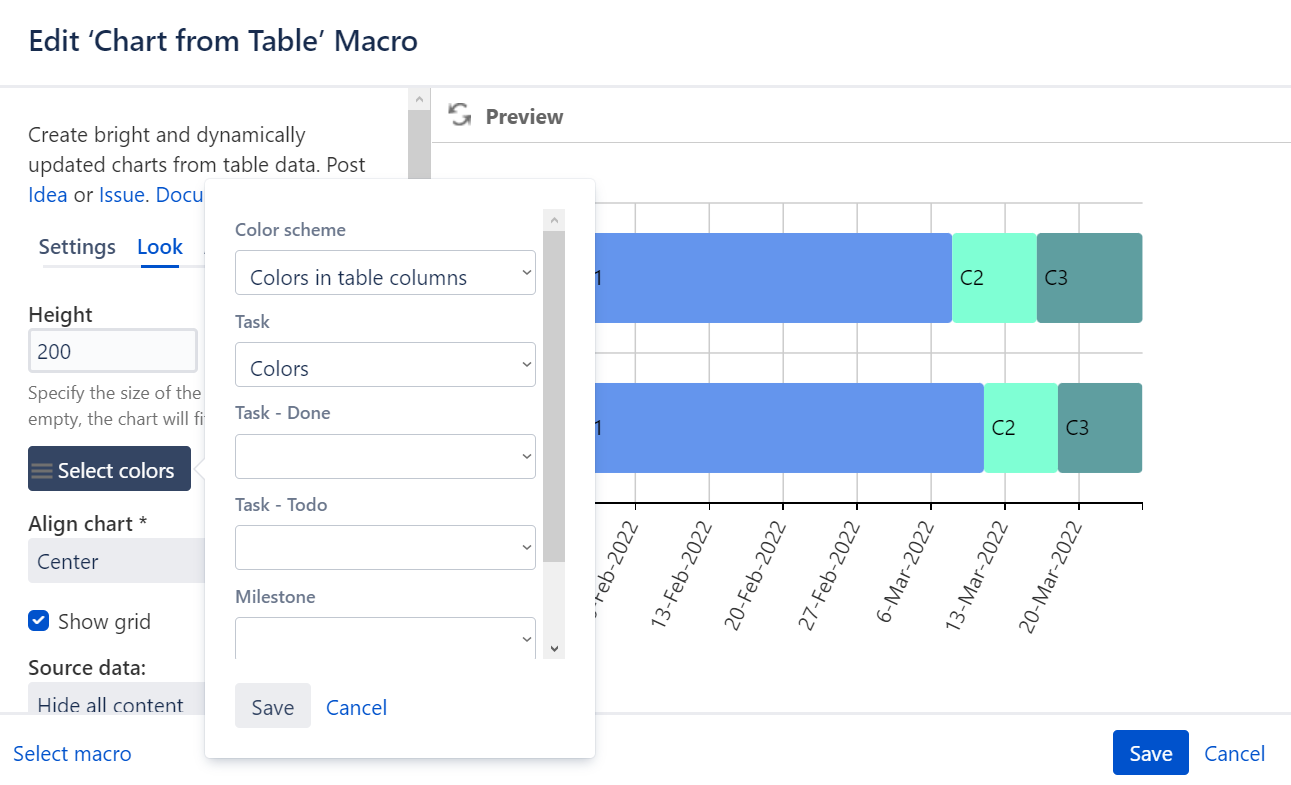
Task: Click the Select macro link
Action: (x=72, y=753)
